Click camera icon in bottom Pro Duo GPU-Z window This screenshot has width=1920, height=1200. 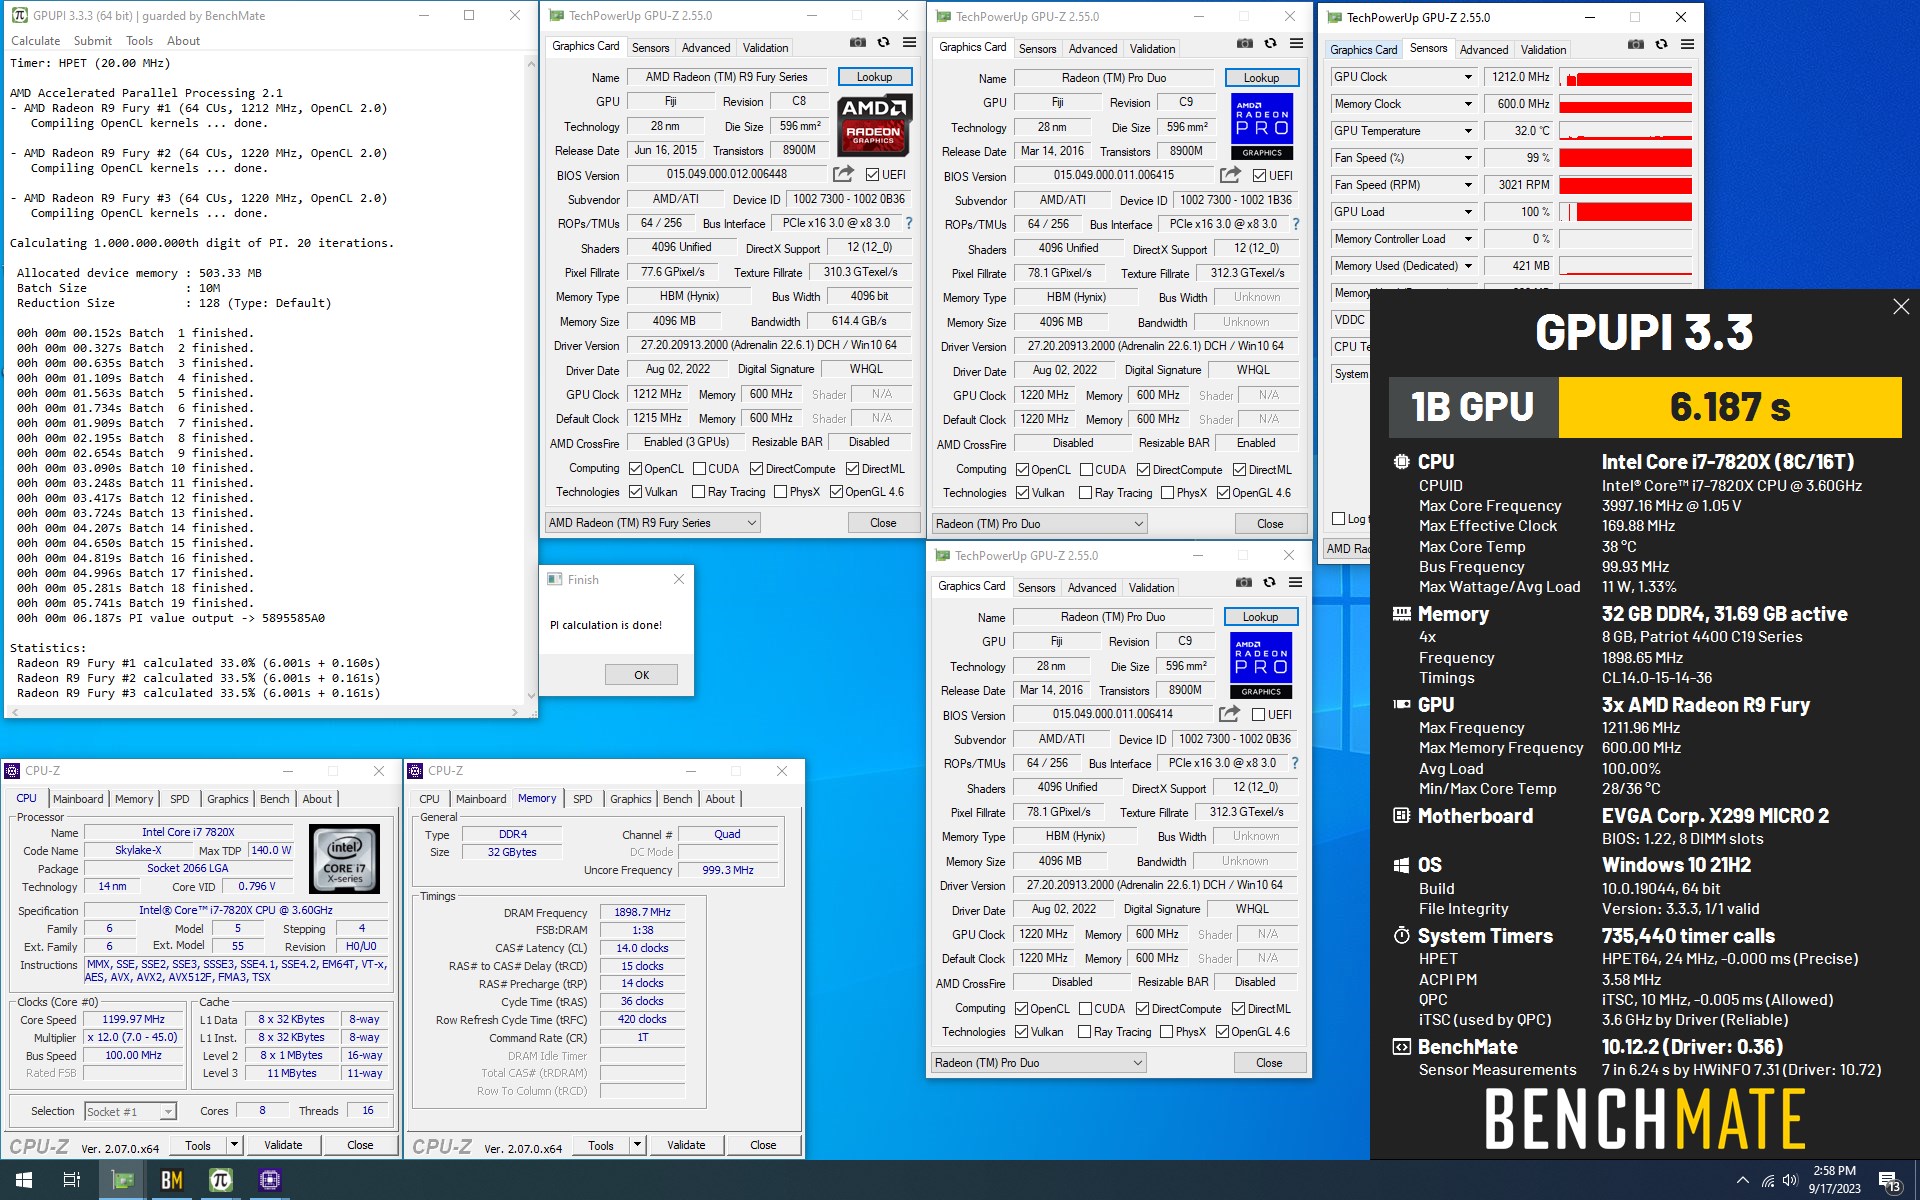pos(1244,583)
